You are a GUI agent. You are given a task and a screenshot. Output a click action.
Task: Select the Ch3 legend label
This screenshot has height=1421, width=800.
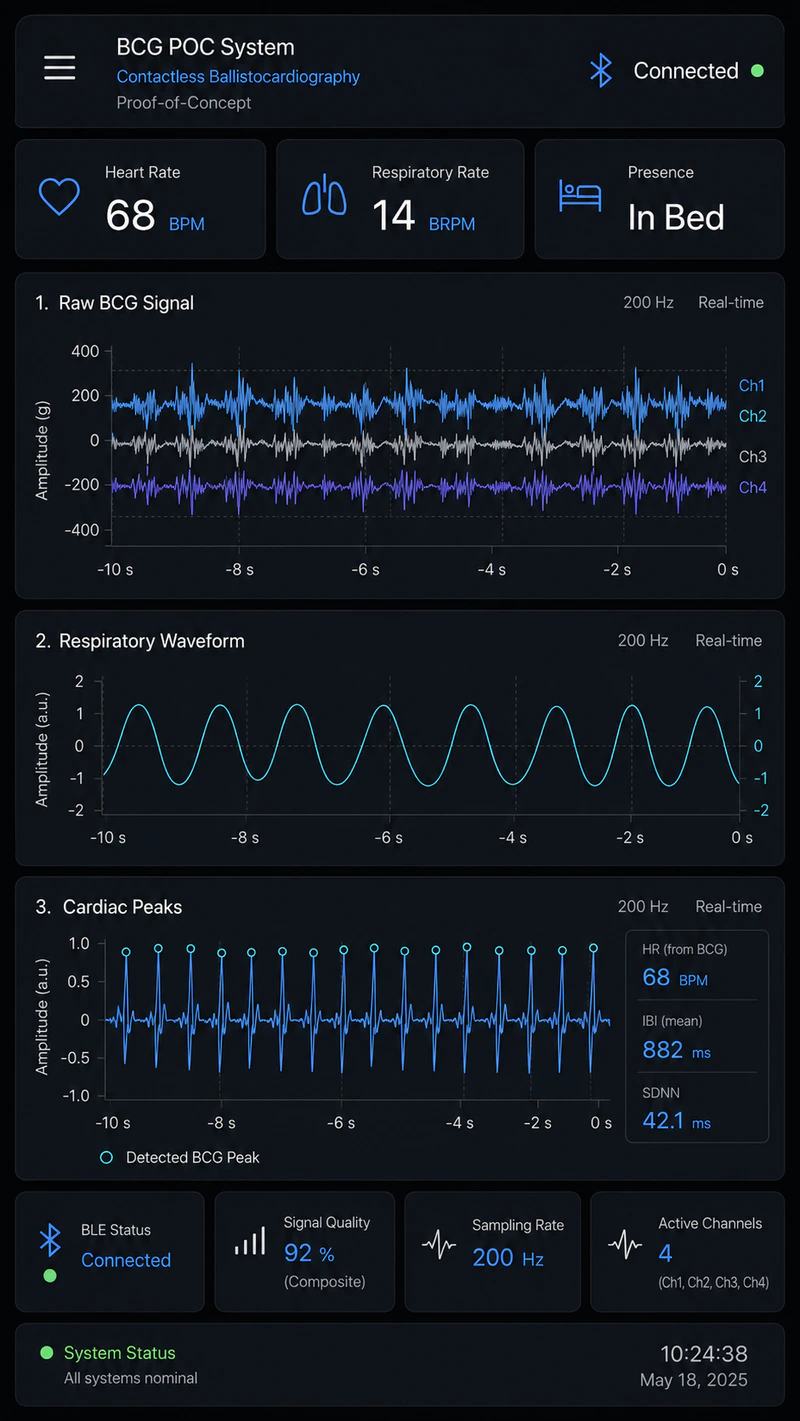753,457
